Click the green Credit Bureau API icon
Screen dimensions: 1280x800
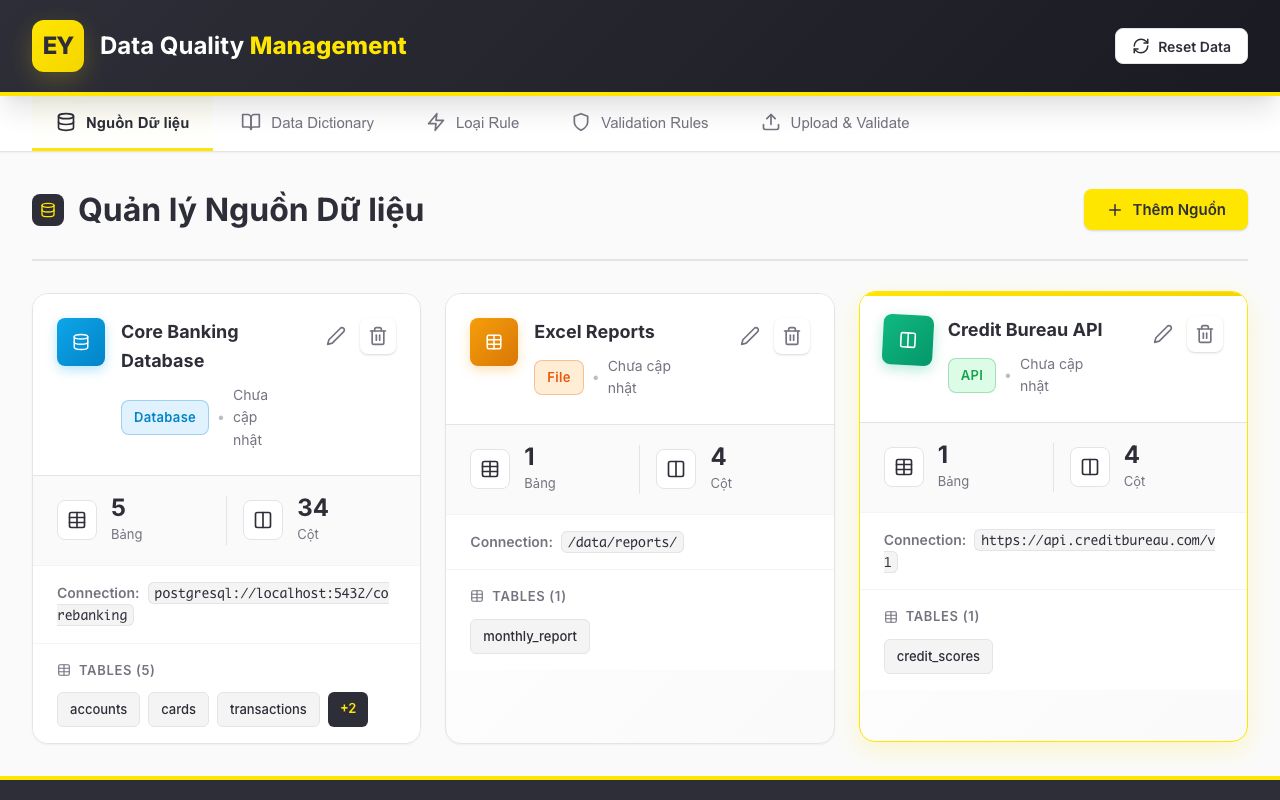[x=908, y=340]
